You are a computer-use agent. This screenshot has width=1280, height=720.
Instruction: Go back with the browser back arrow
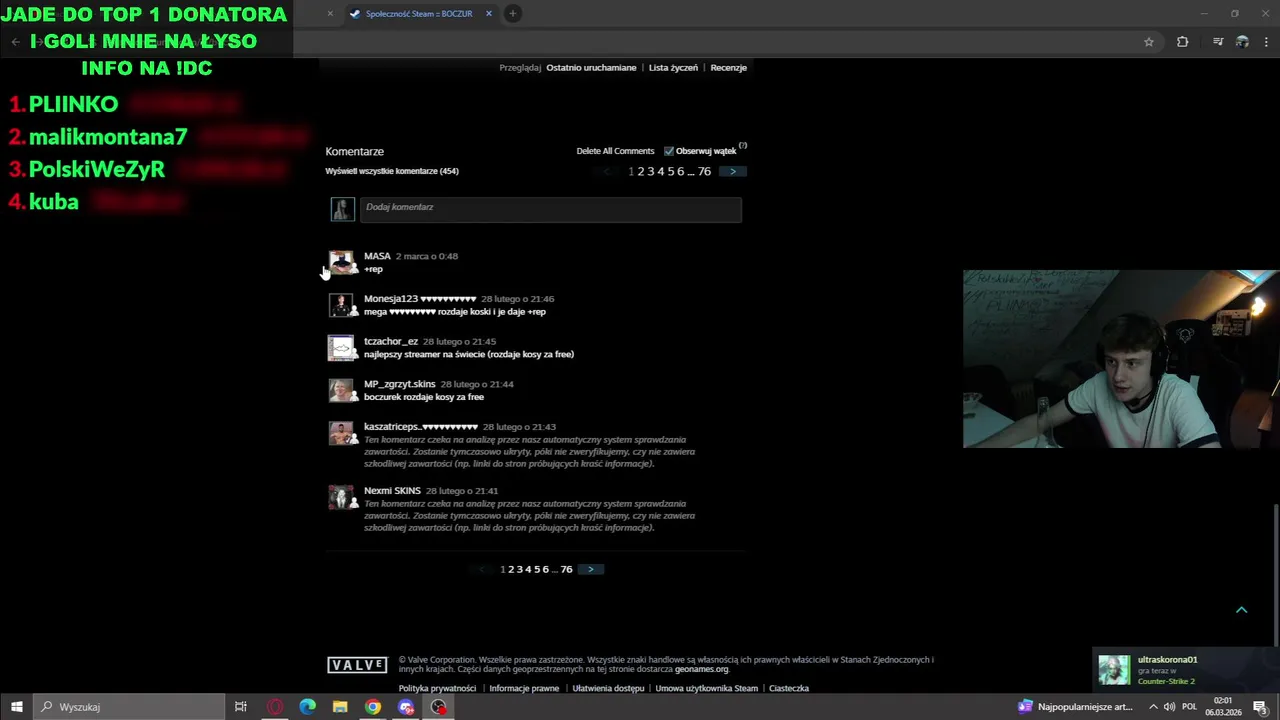pos(15,42)
